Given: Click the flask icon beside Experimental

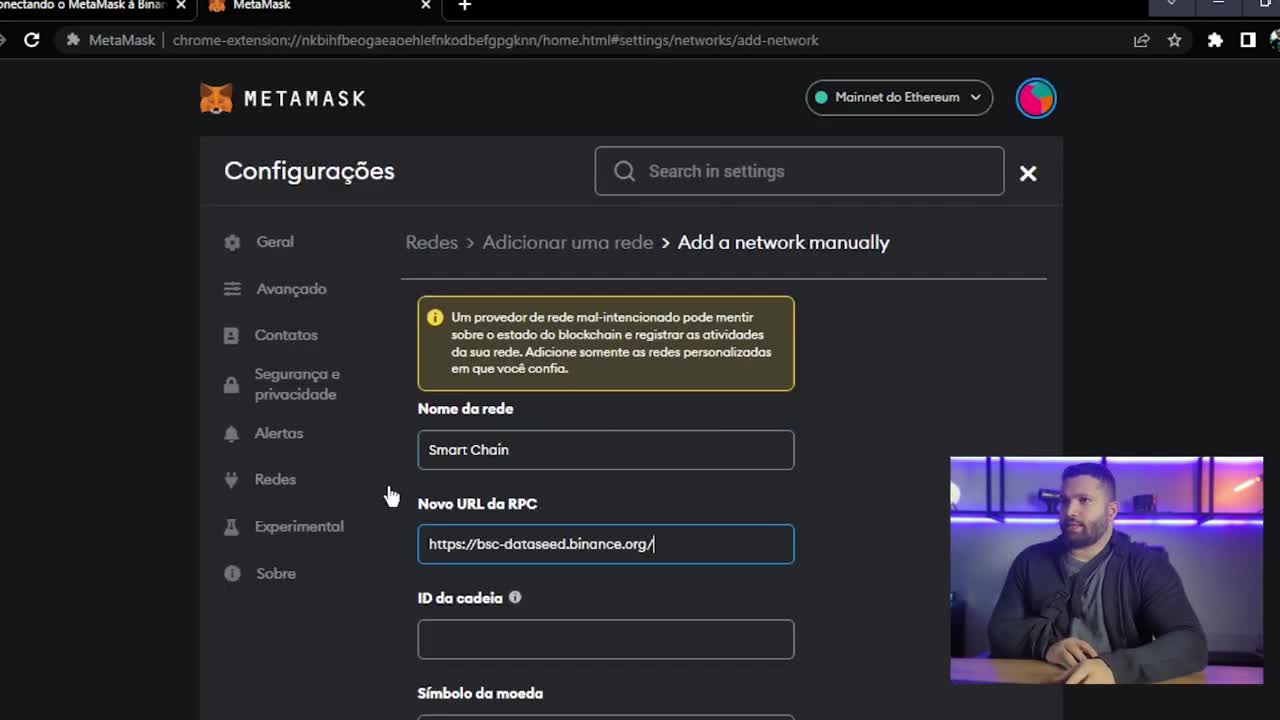Looking at the screenshot, I should [231, 527].
